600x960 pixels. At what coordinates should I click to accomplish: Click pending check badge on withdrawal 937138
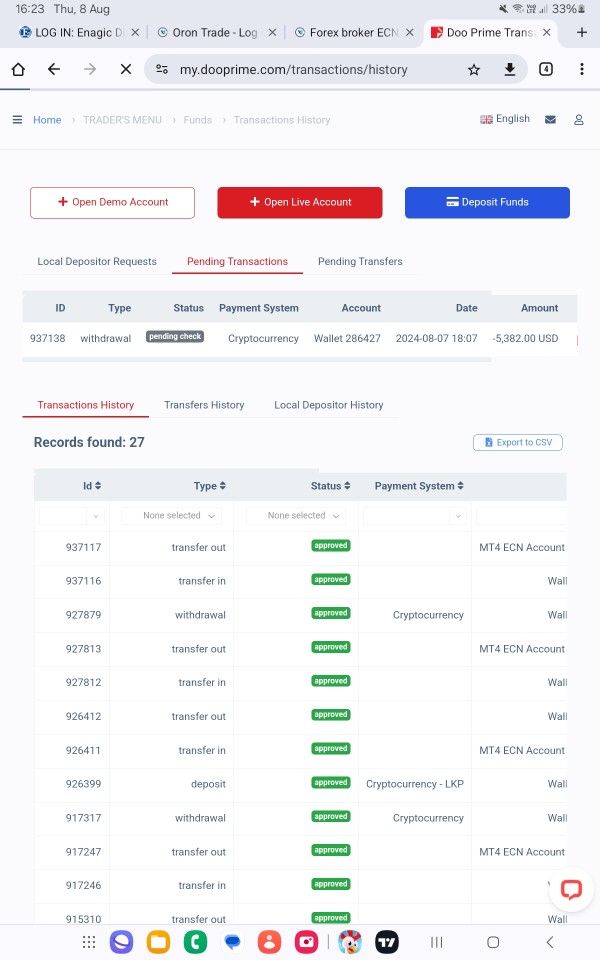point(175,336)
